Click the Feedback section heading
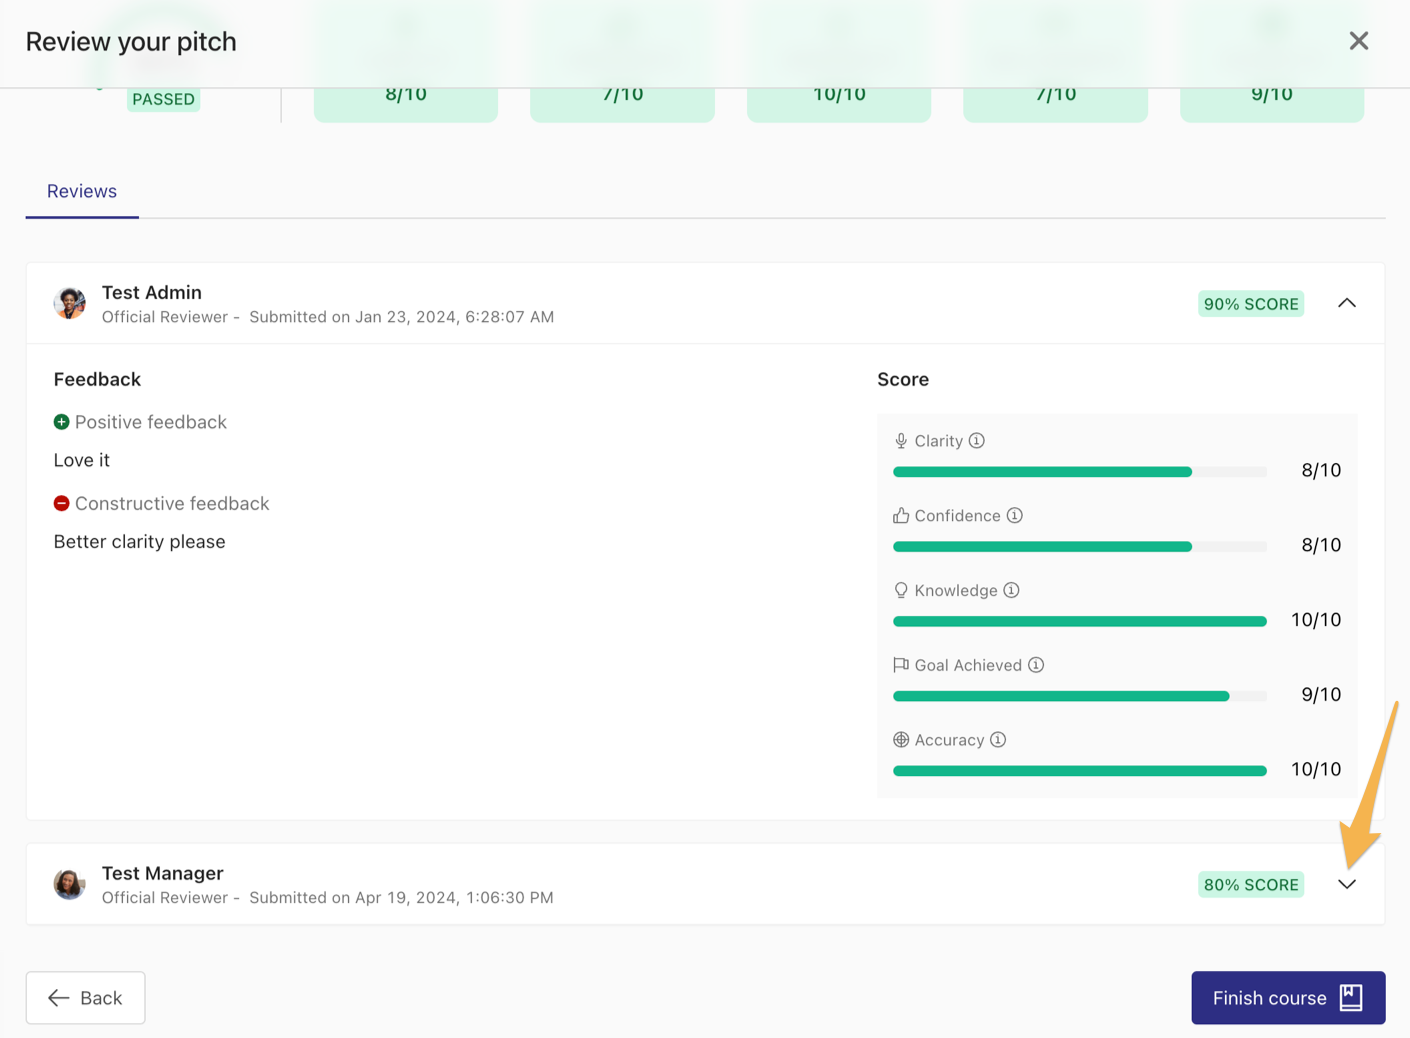The height and width of the screenshot is (1038, 1410). click(x=97, y=379)
